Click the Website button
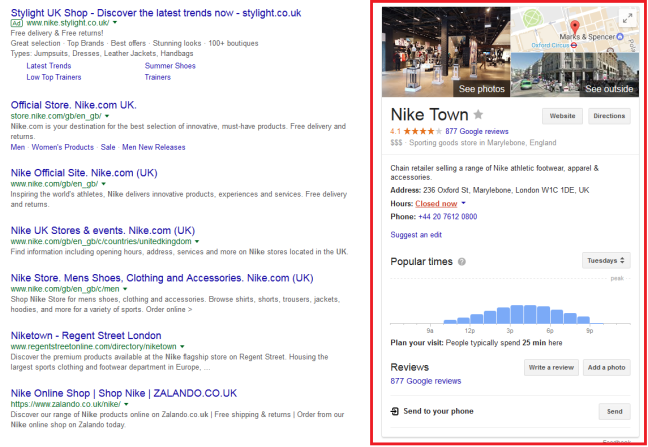 pyautogui.click(x=562, y=116)
